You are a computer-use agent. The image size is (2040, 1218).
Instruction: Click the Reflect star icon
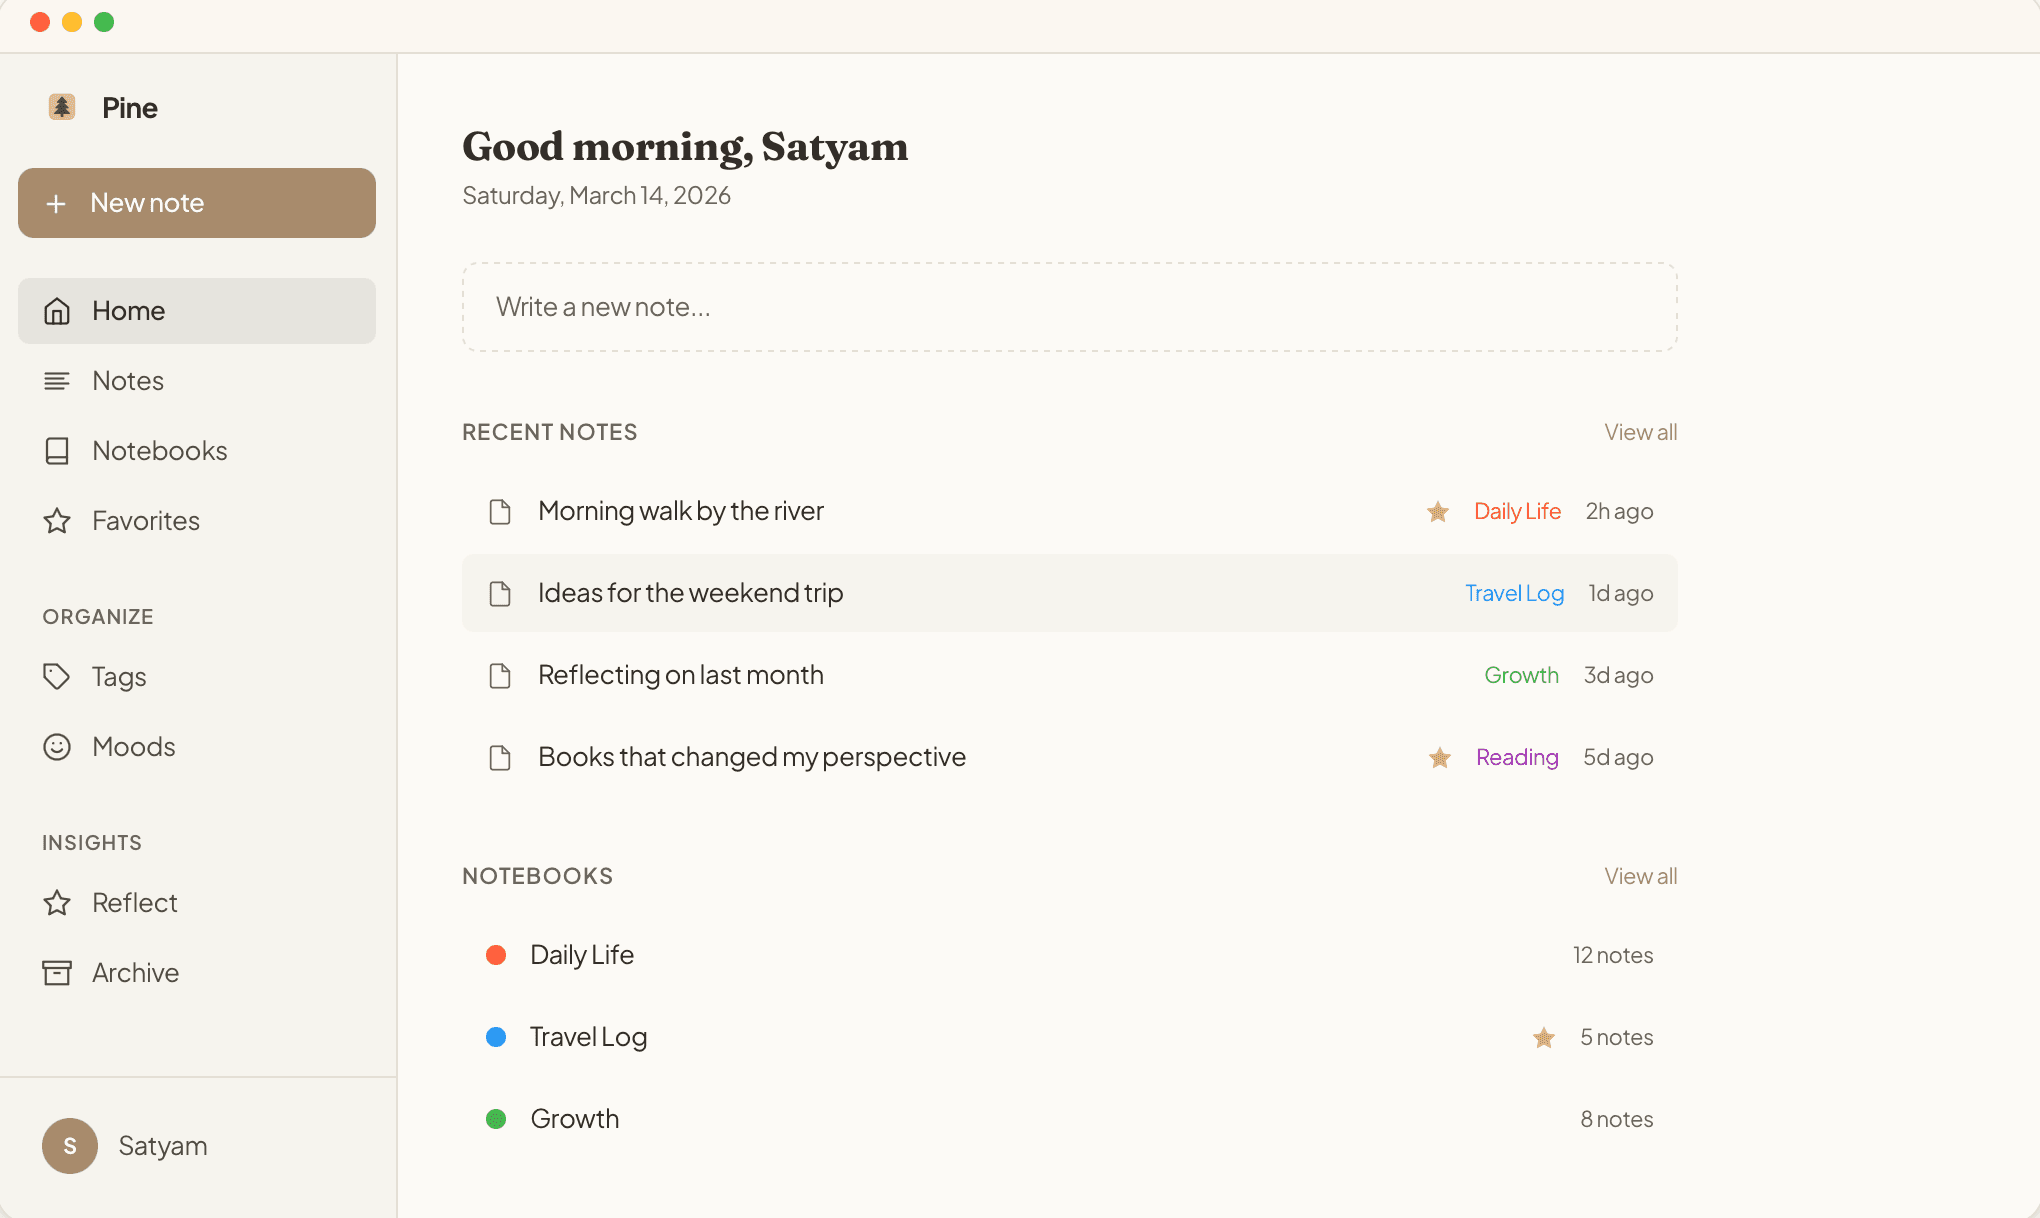tap(57, 903)
